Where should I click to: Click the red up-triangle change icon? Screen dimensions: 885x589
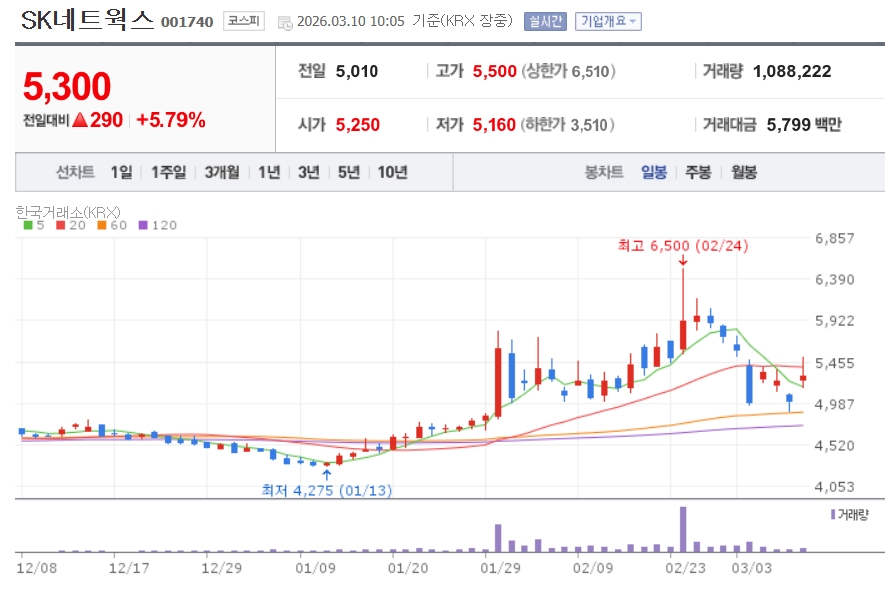80,120
